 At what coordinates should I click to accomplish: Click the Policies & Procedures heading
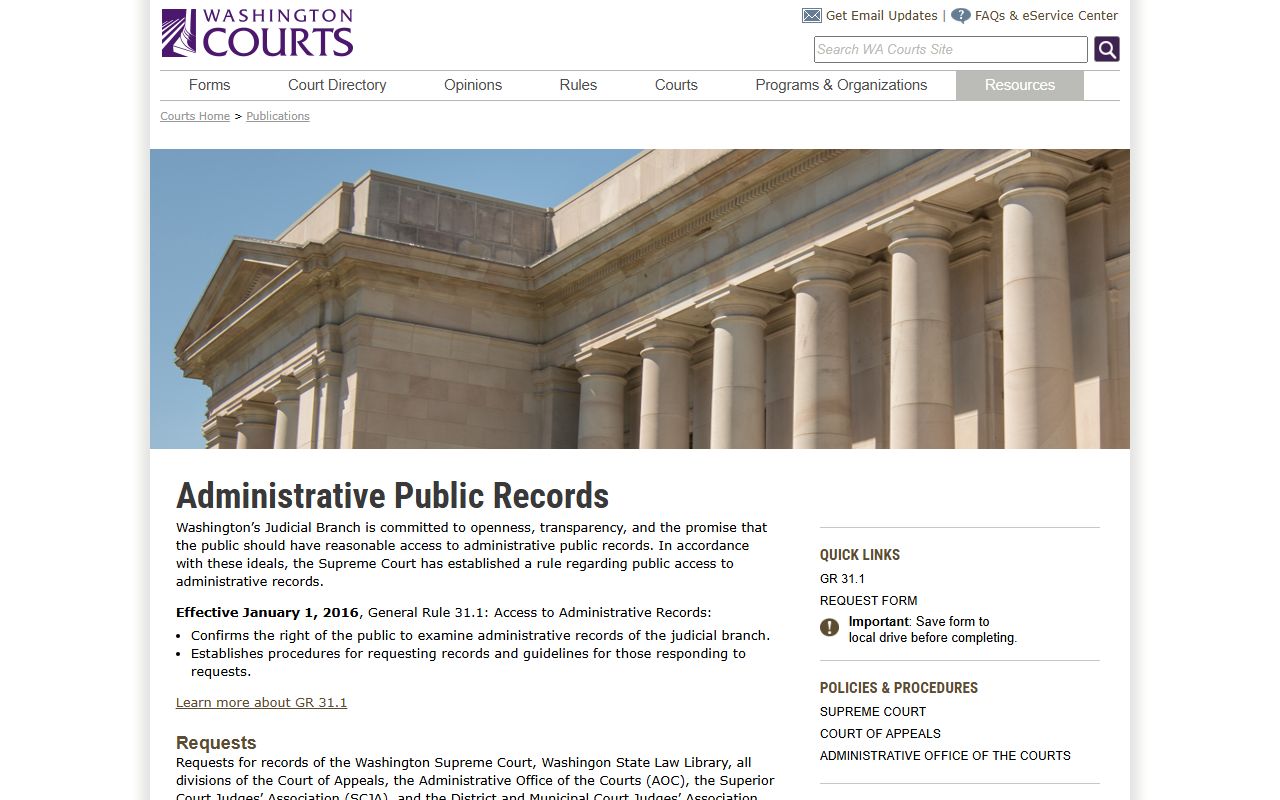pyautogui.click(x=899, y=688)
